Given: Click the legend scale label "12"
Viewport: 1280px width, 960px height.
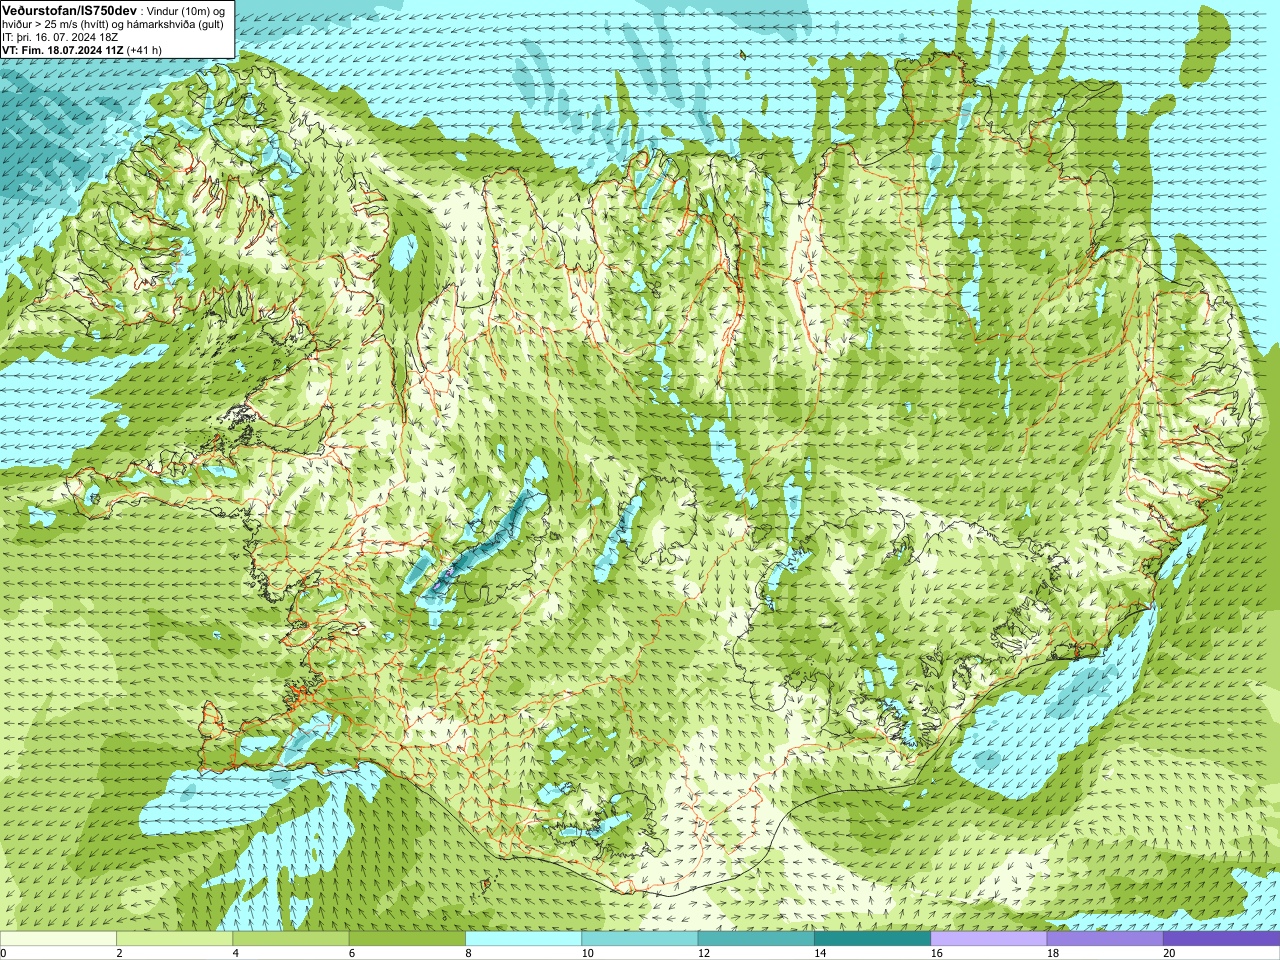Looking at the screenshot, I should (x=704, y=953).
